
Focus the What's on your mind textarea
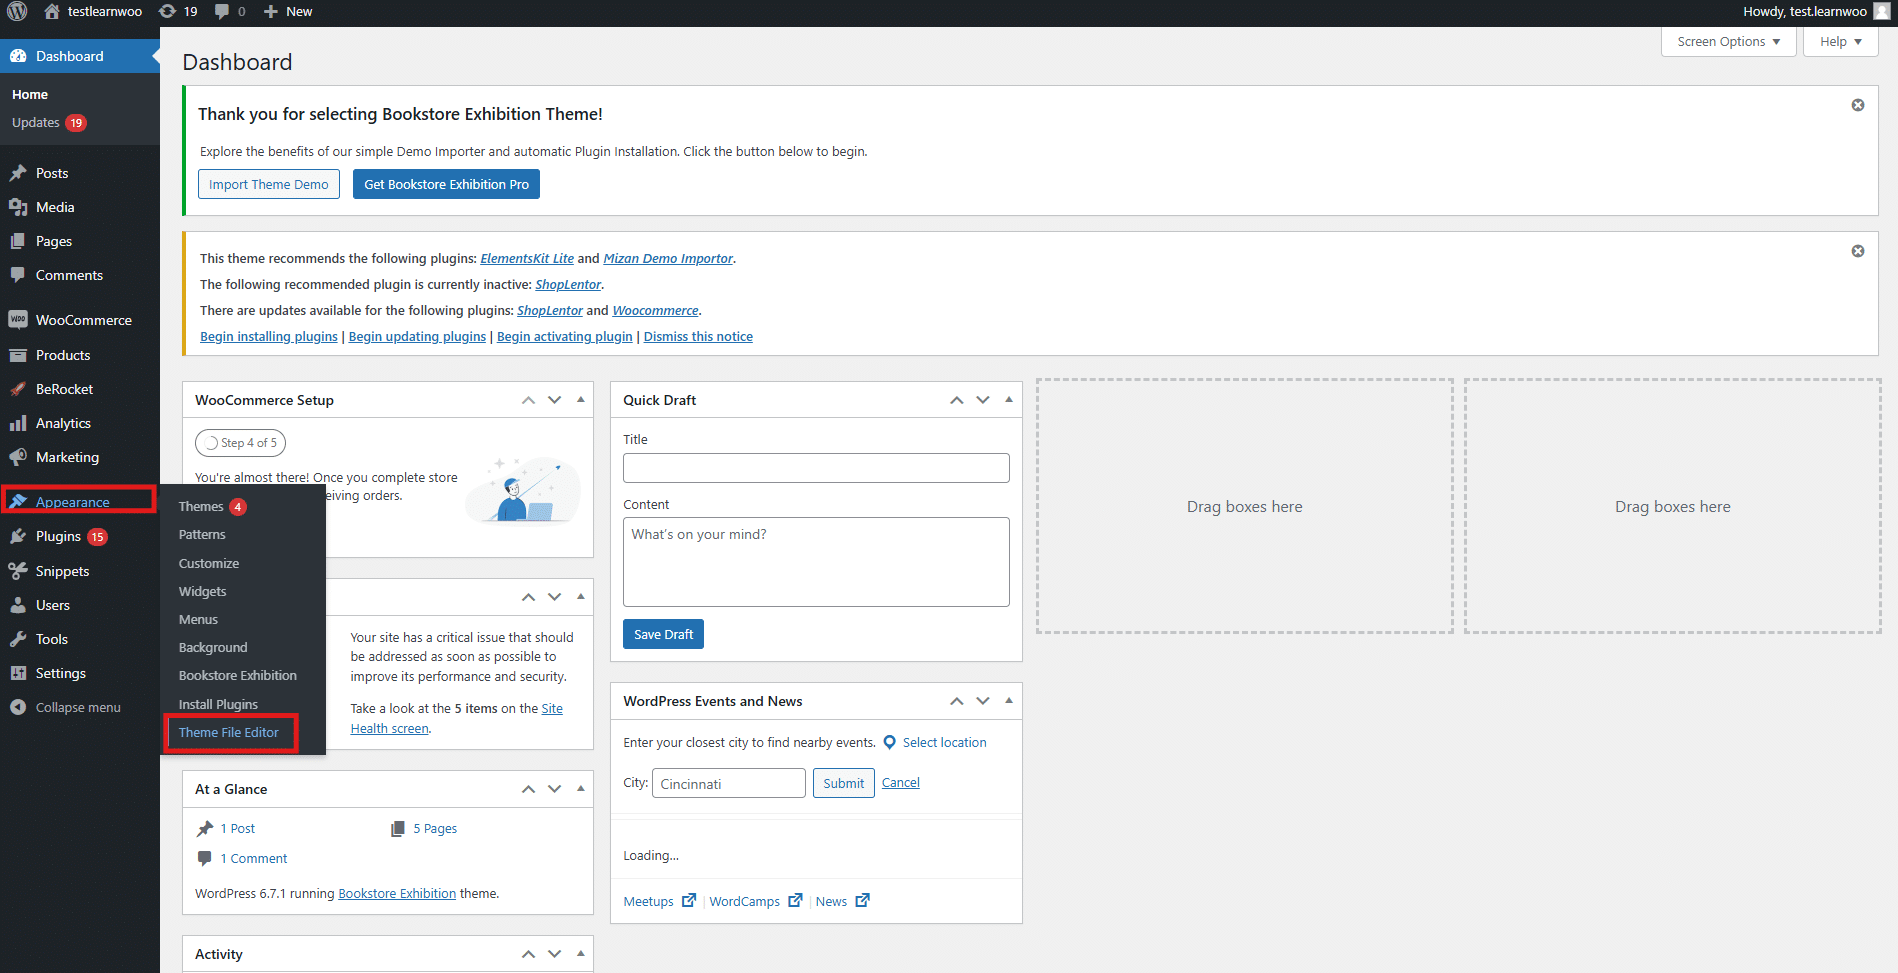[816, 562]
